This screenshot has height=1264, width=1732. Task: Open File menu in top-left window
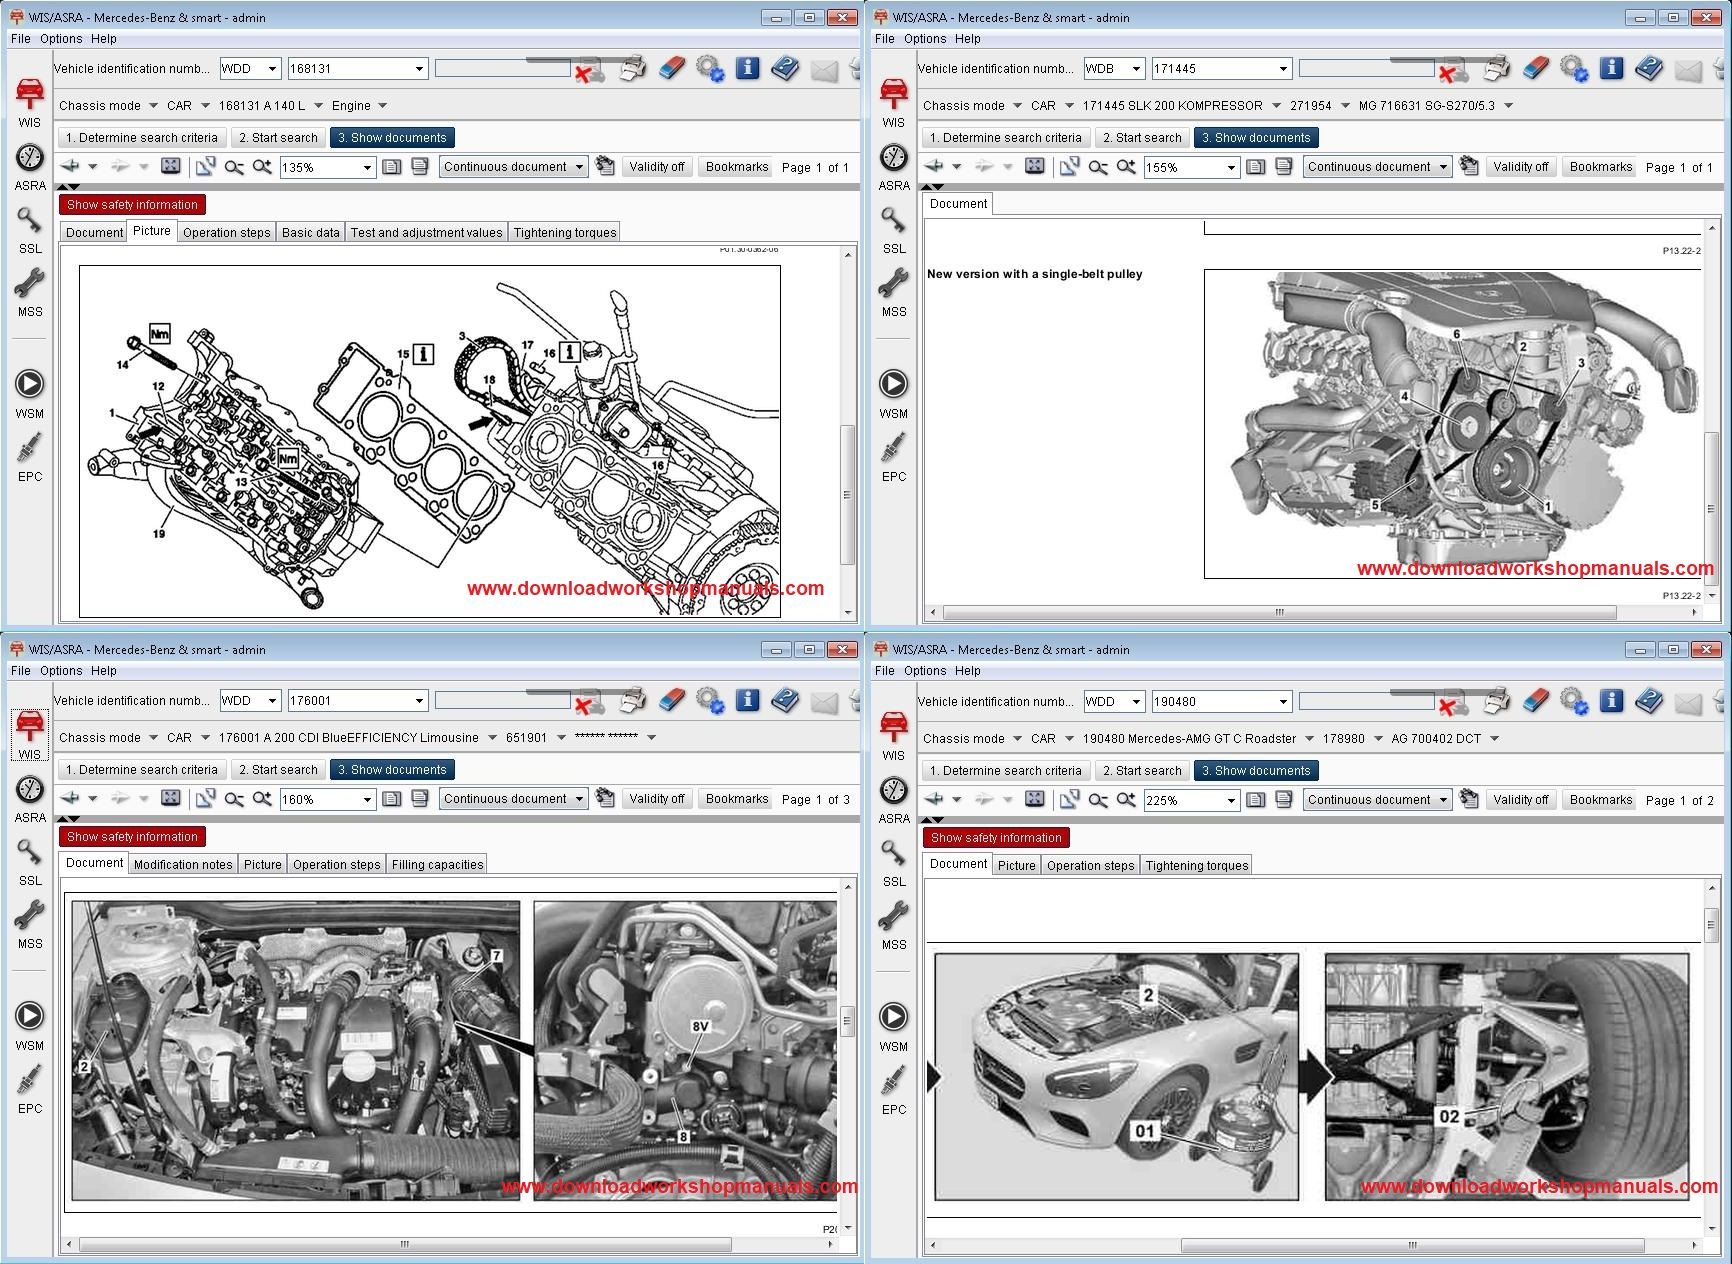coord(20,39)
